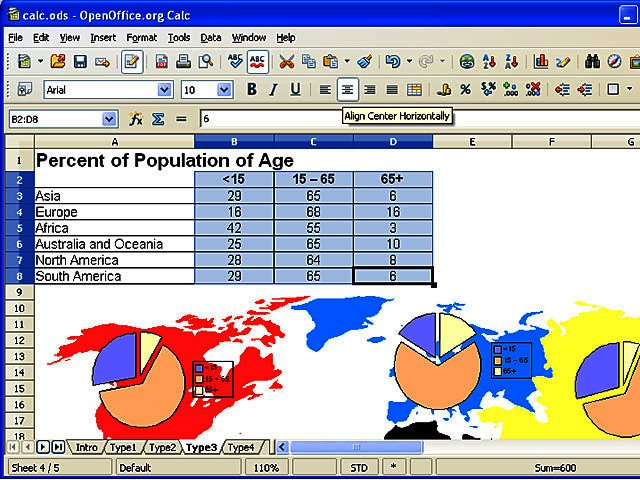Toggle Align Center Horizontally
Viewport: 640px width, 480px height.
[347, 90]
